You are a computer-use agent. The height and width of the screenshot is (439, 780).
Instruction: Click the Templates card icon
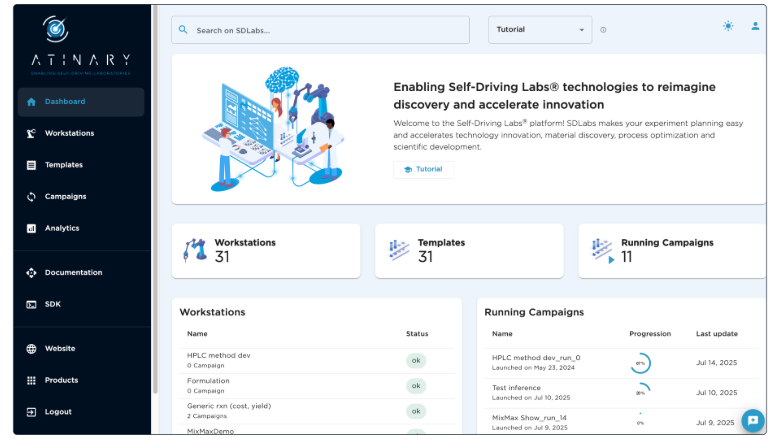[398, 250]
